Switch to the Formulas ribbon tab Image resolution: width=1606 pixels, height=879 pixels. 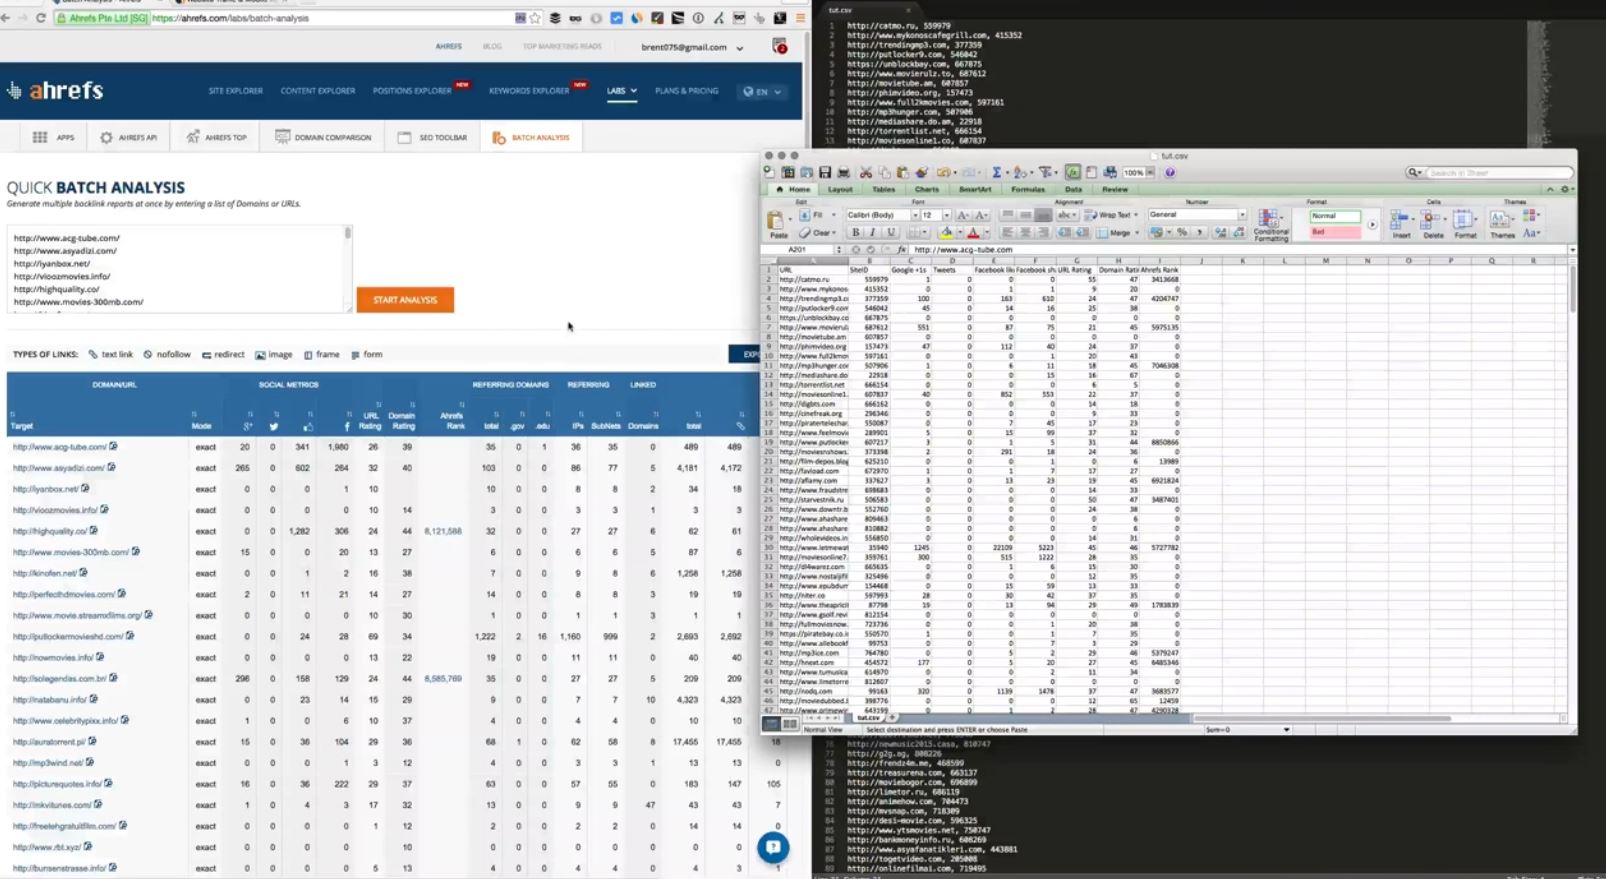1028,189
